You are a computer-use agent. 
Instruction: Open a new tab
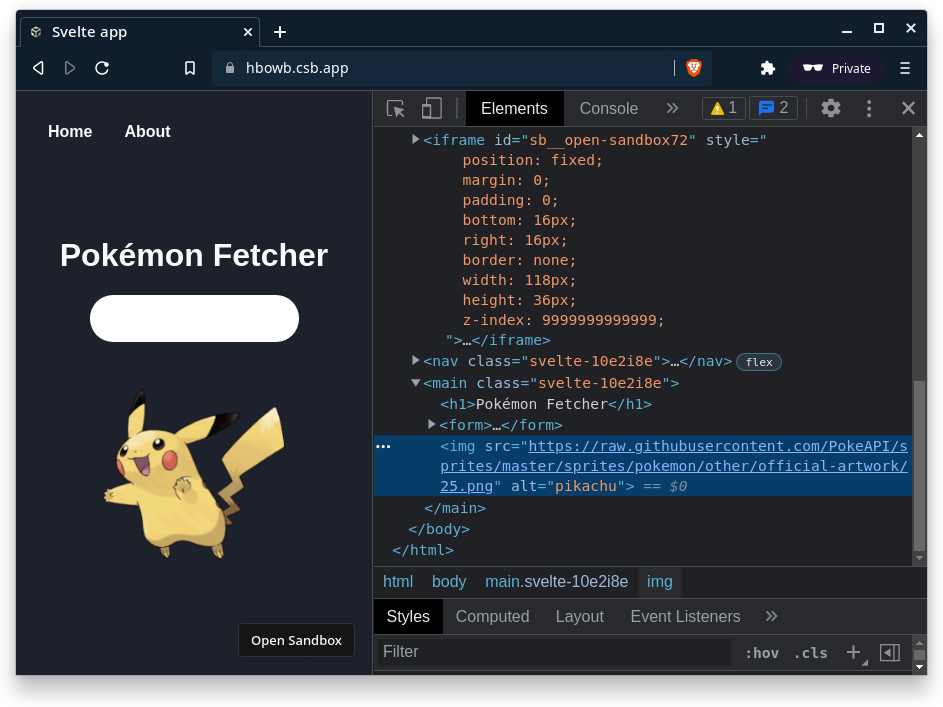pyautogui.click(x=280, y=32)
